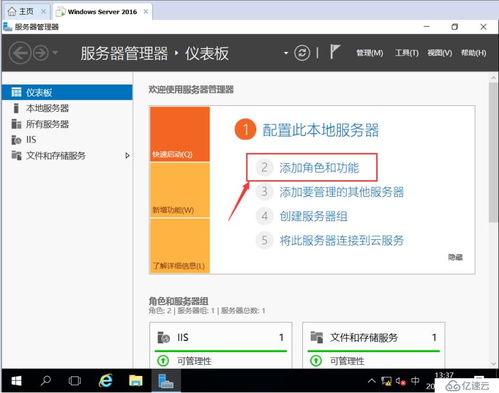The image size is (499, 393).
Task: Open navigation history dropdown beside forward arrow
Action: click(56, 52)
